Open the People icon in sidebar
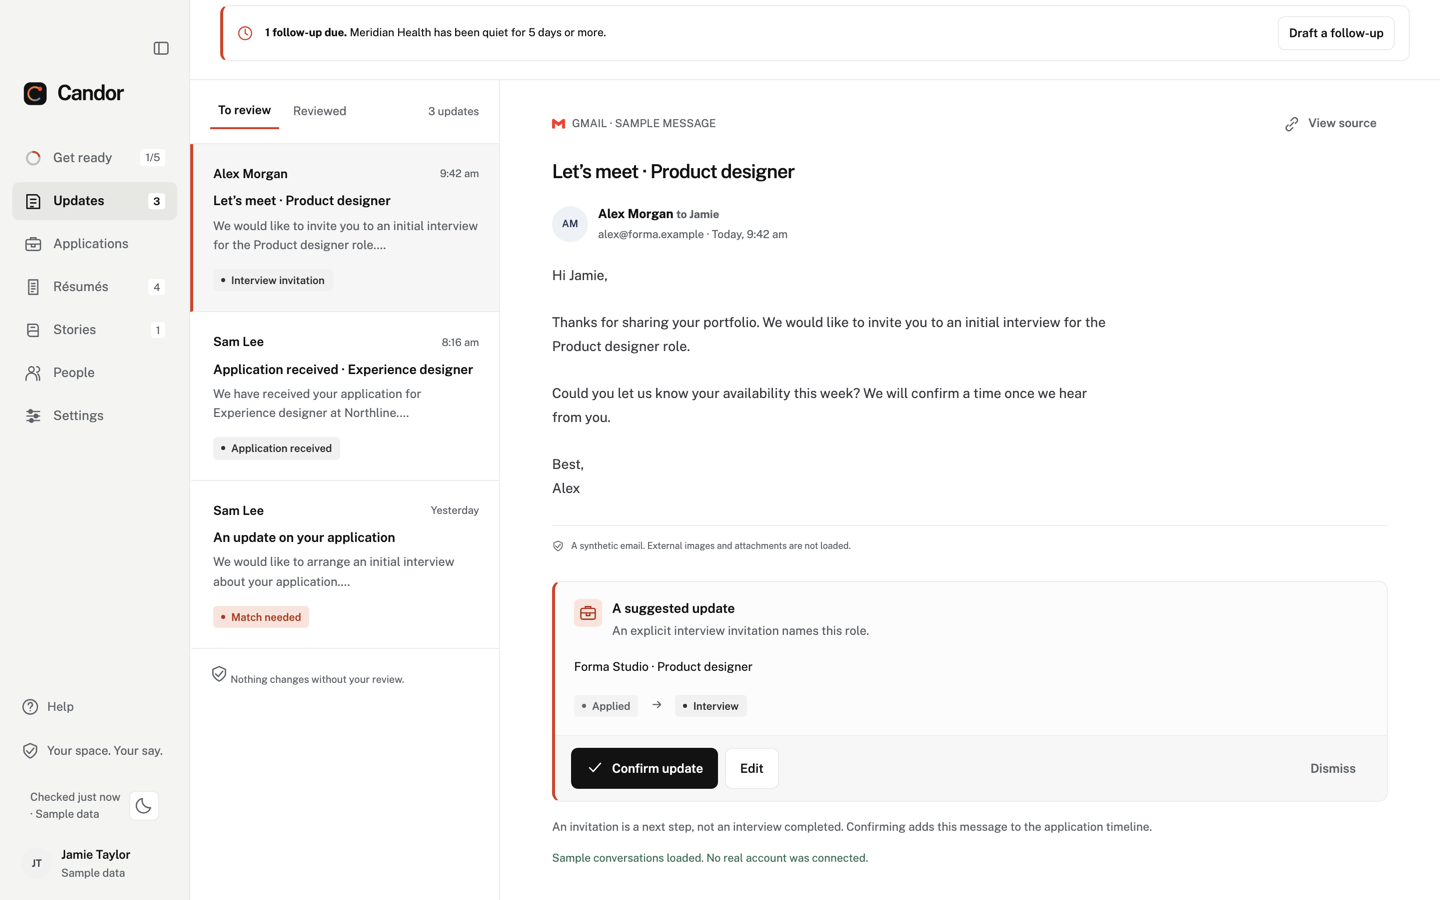Viewport: 1440px width, 900px height. 33,373
